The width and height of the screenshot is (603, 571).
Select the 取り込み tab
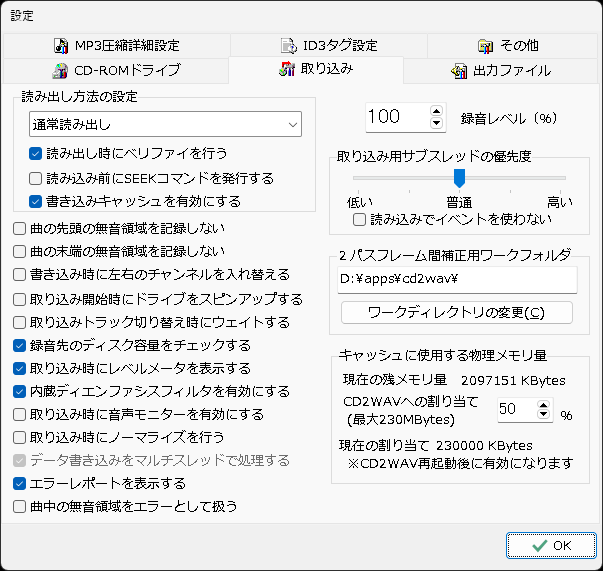point(316,70)
